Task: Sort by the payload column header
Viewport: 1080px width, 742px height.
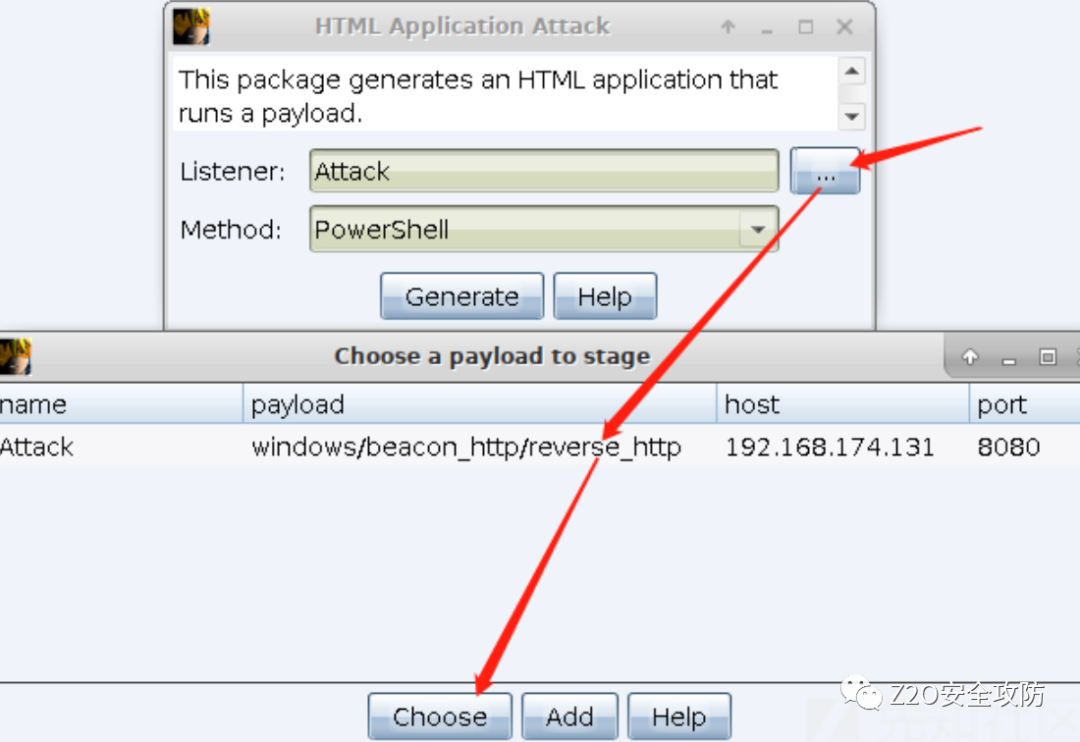Action: click(479, 404)
